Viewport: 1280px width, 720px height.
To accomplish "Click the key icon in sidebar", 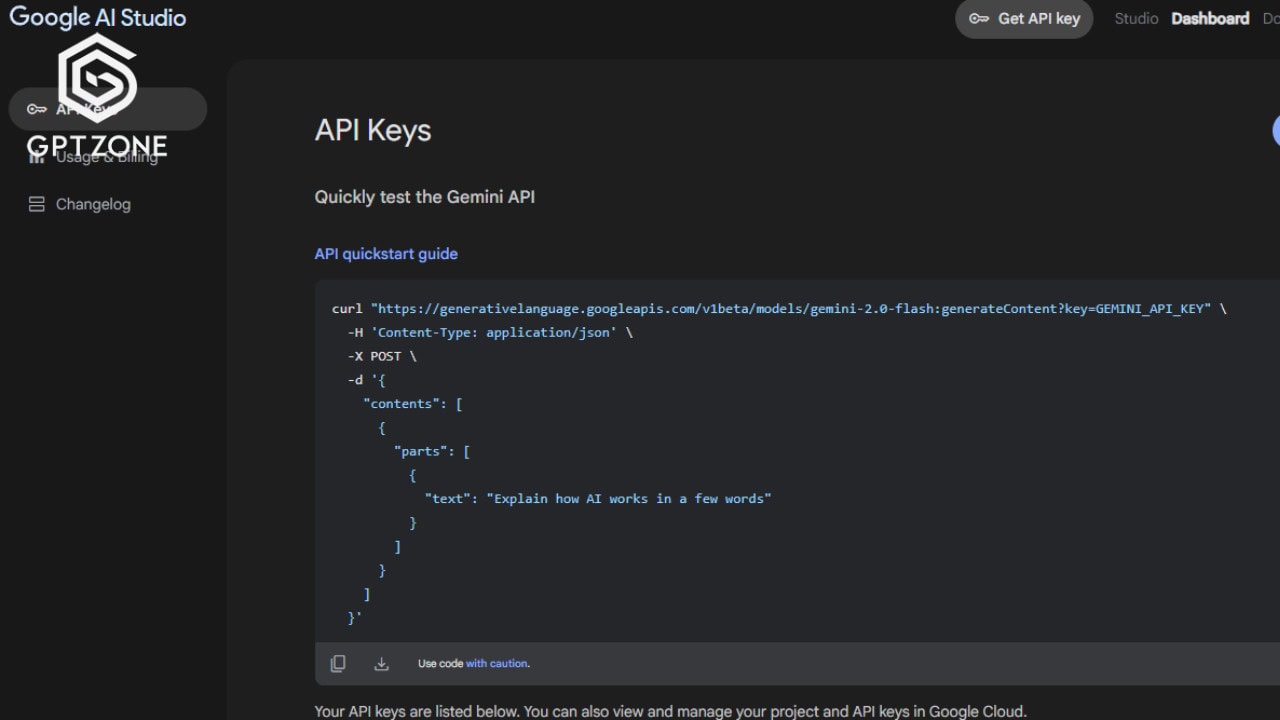I will coord(37,109).
